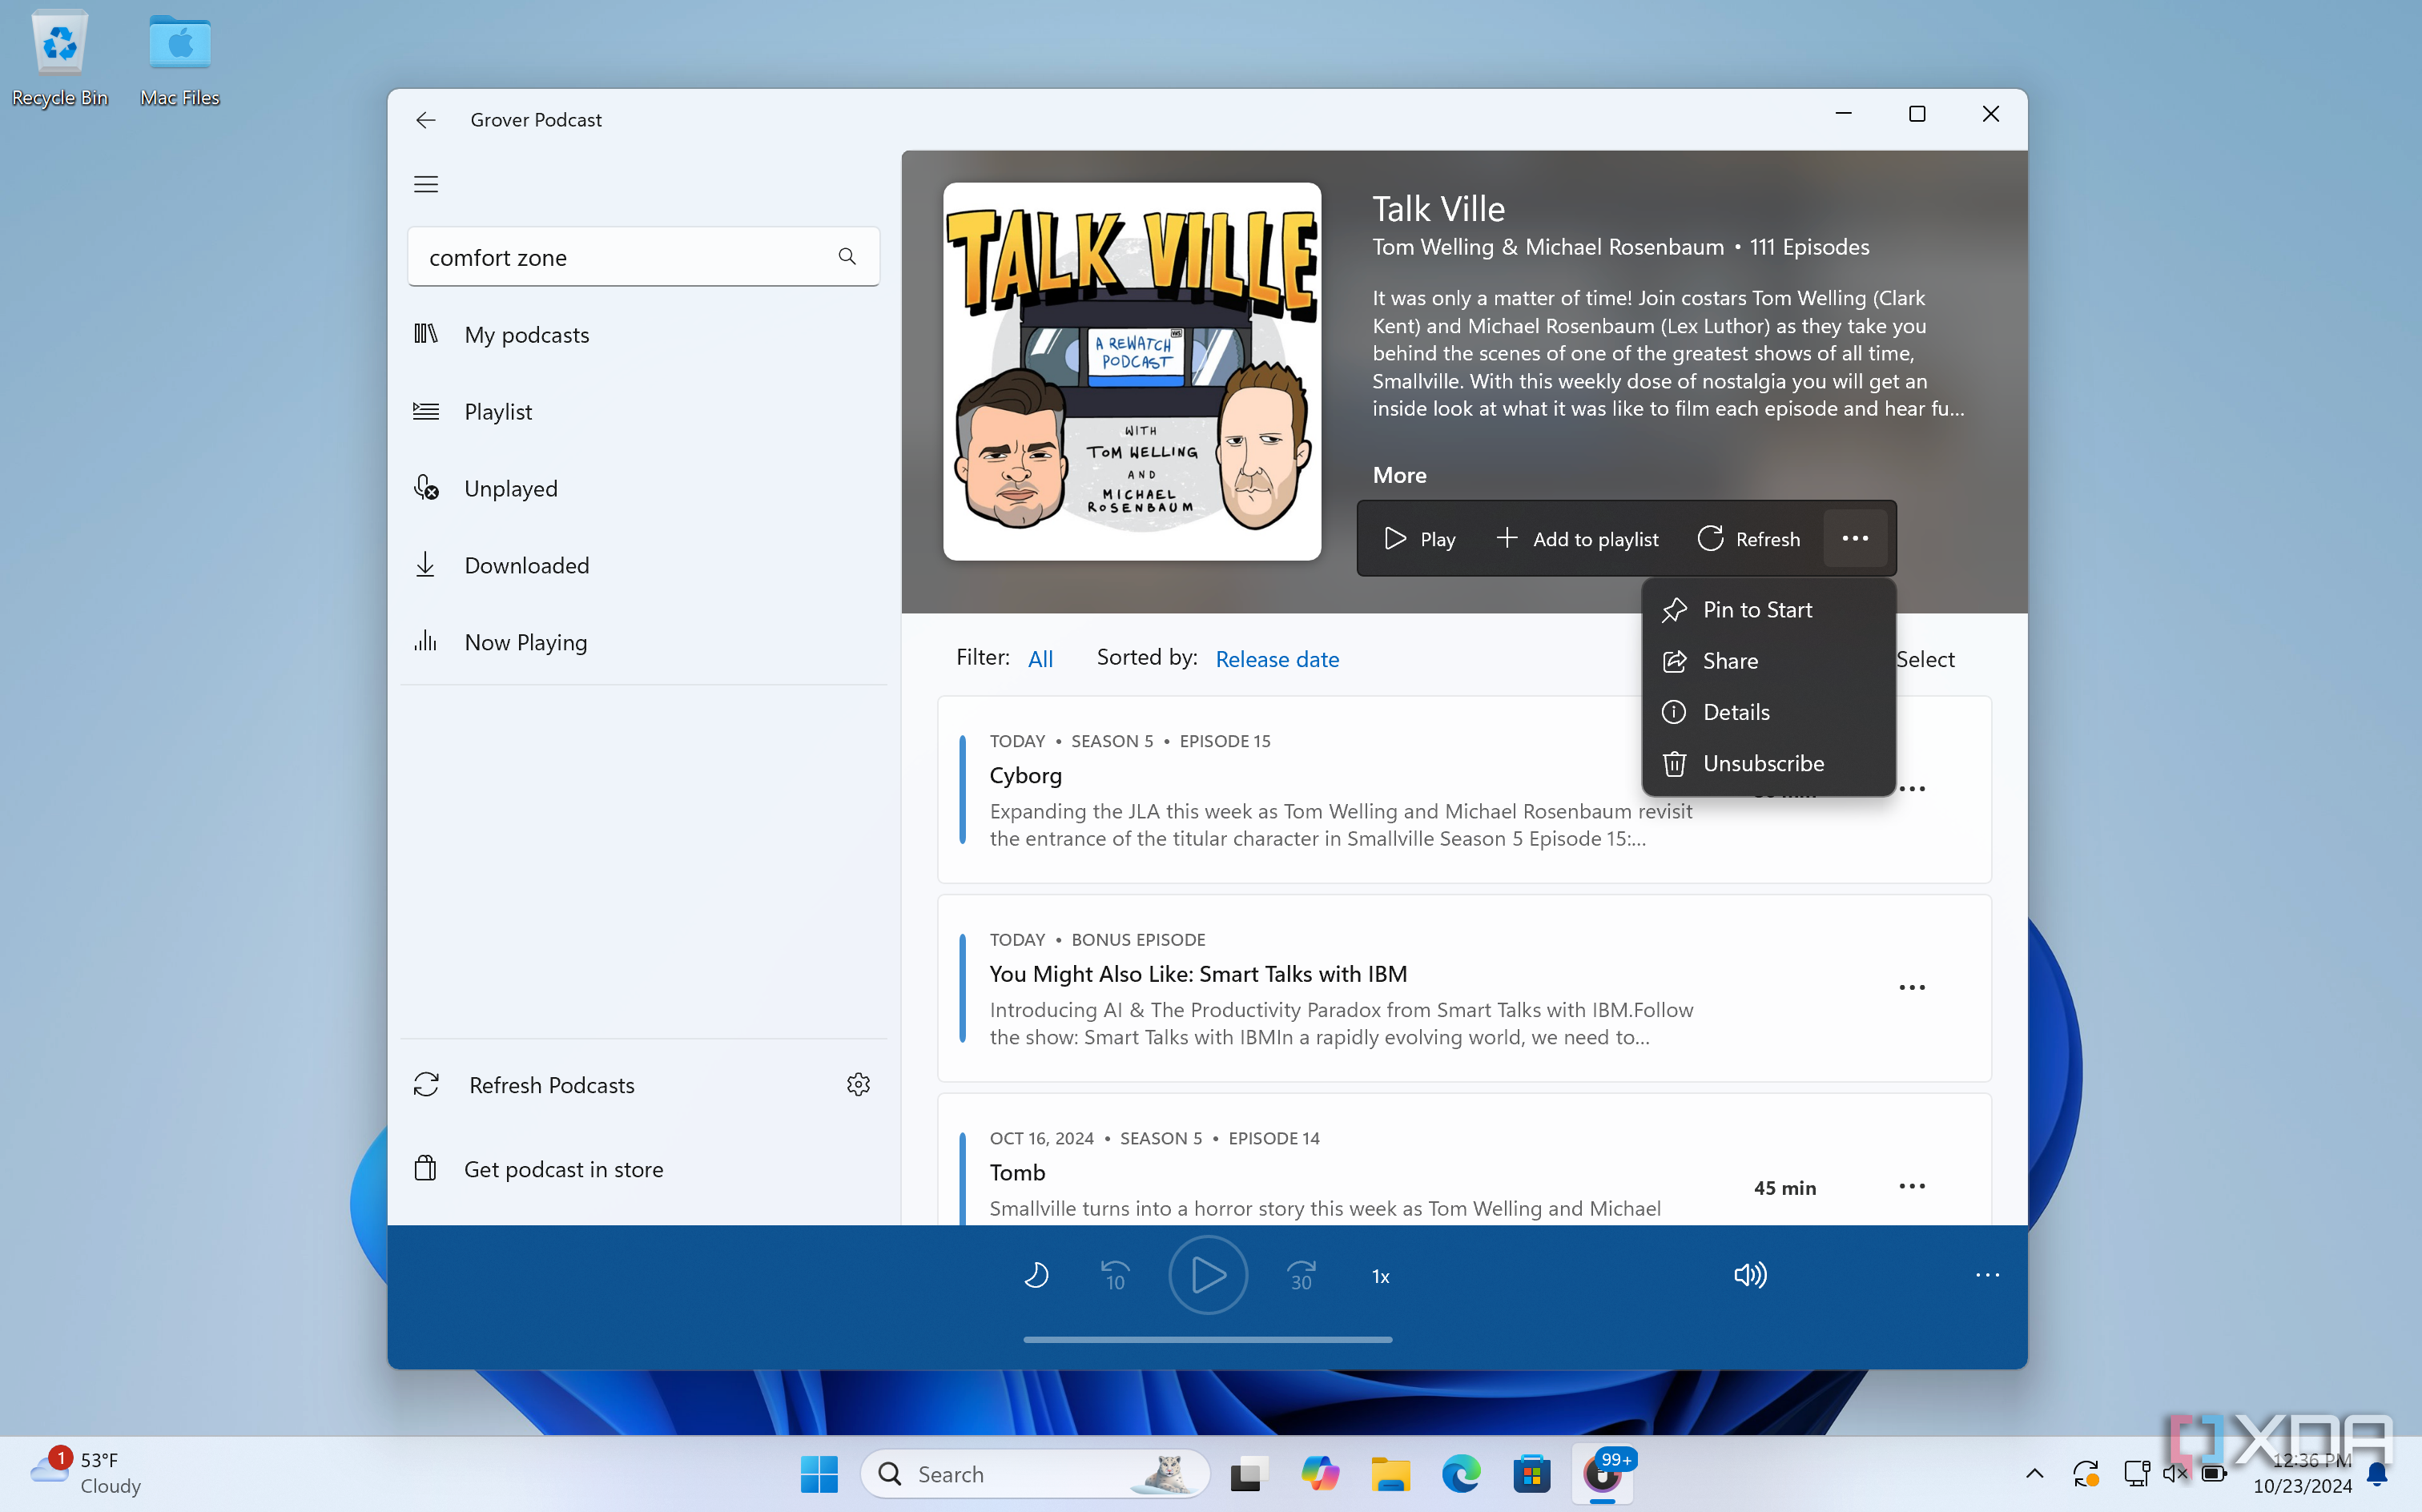Click Play button for Talk Ville
This screenshot has width=2422, height=1512.
[x=1419, y=539]
